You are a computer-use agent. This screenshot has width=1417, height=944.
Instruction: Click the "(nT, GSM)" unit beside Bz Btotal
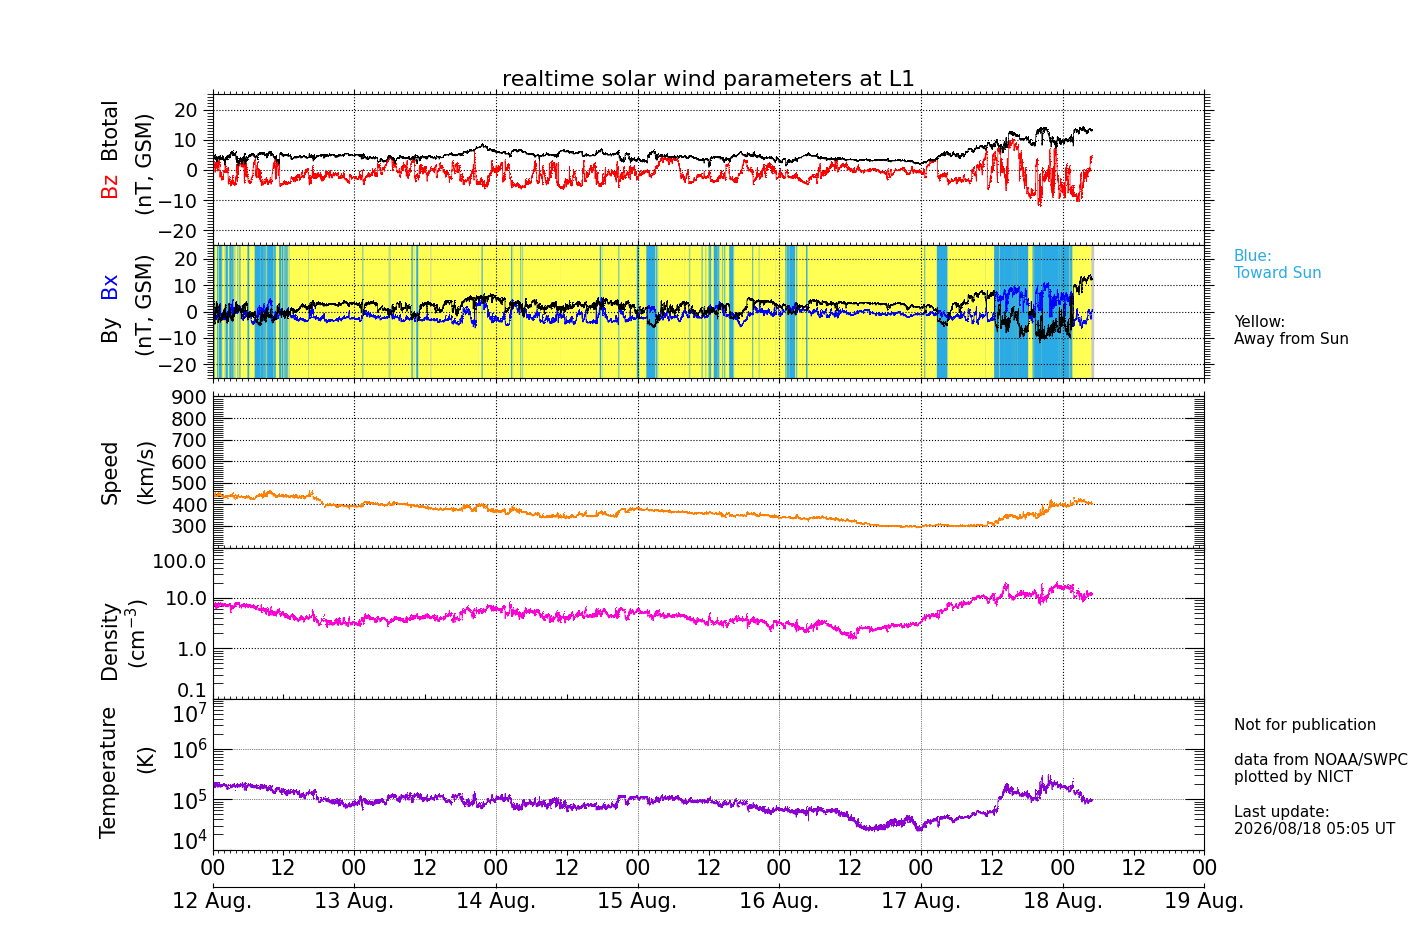click(144, 164)
